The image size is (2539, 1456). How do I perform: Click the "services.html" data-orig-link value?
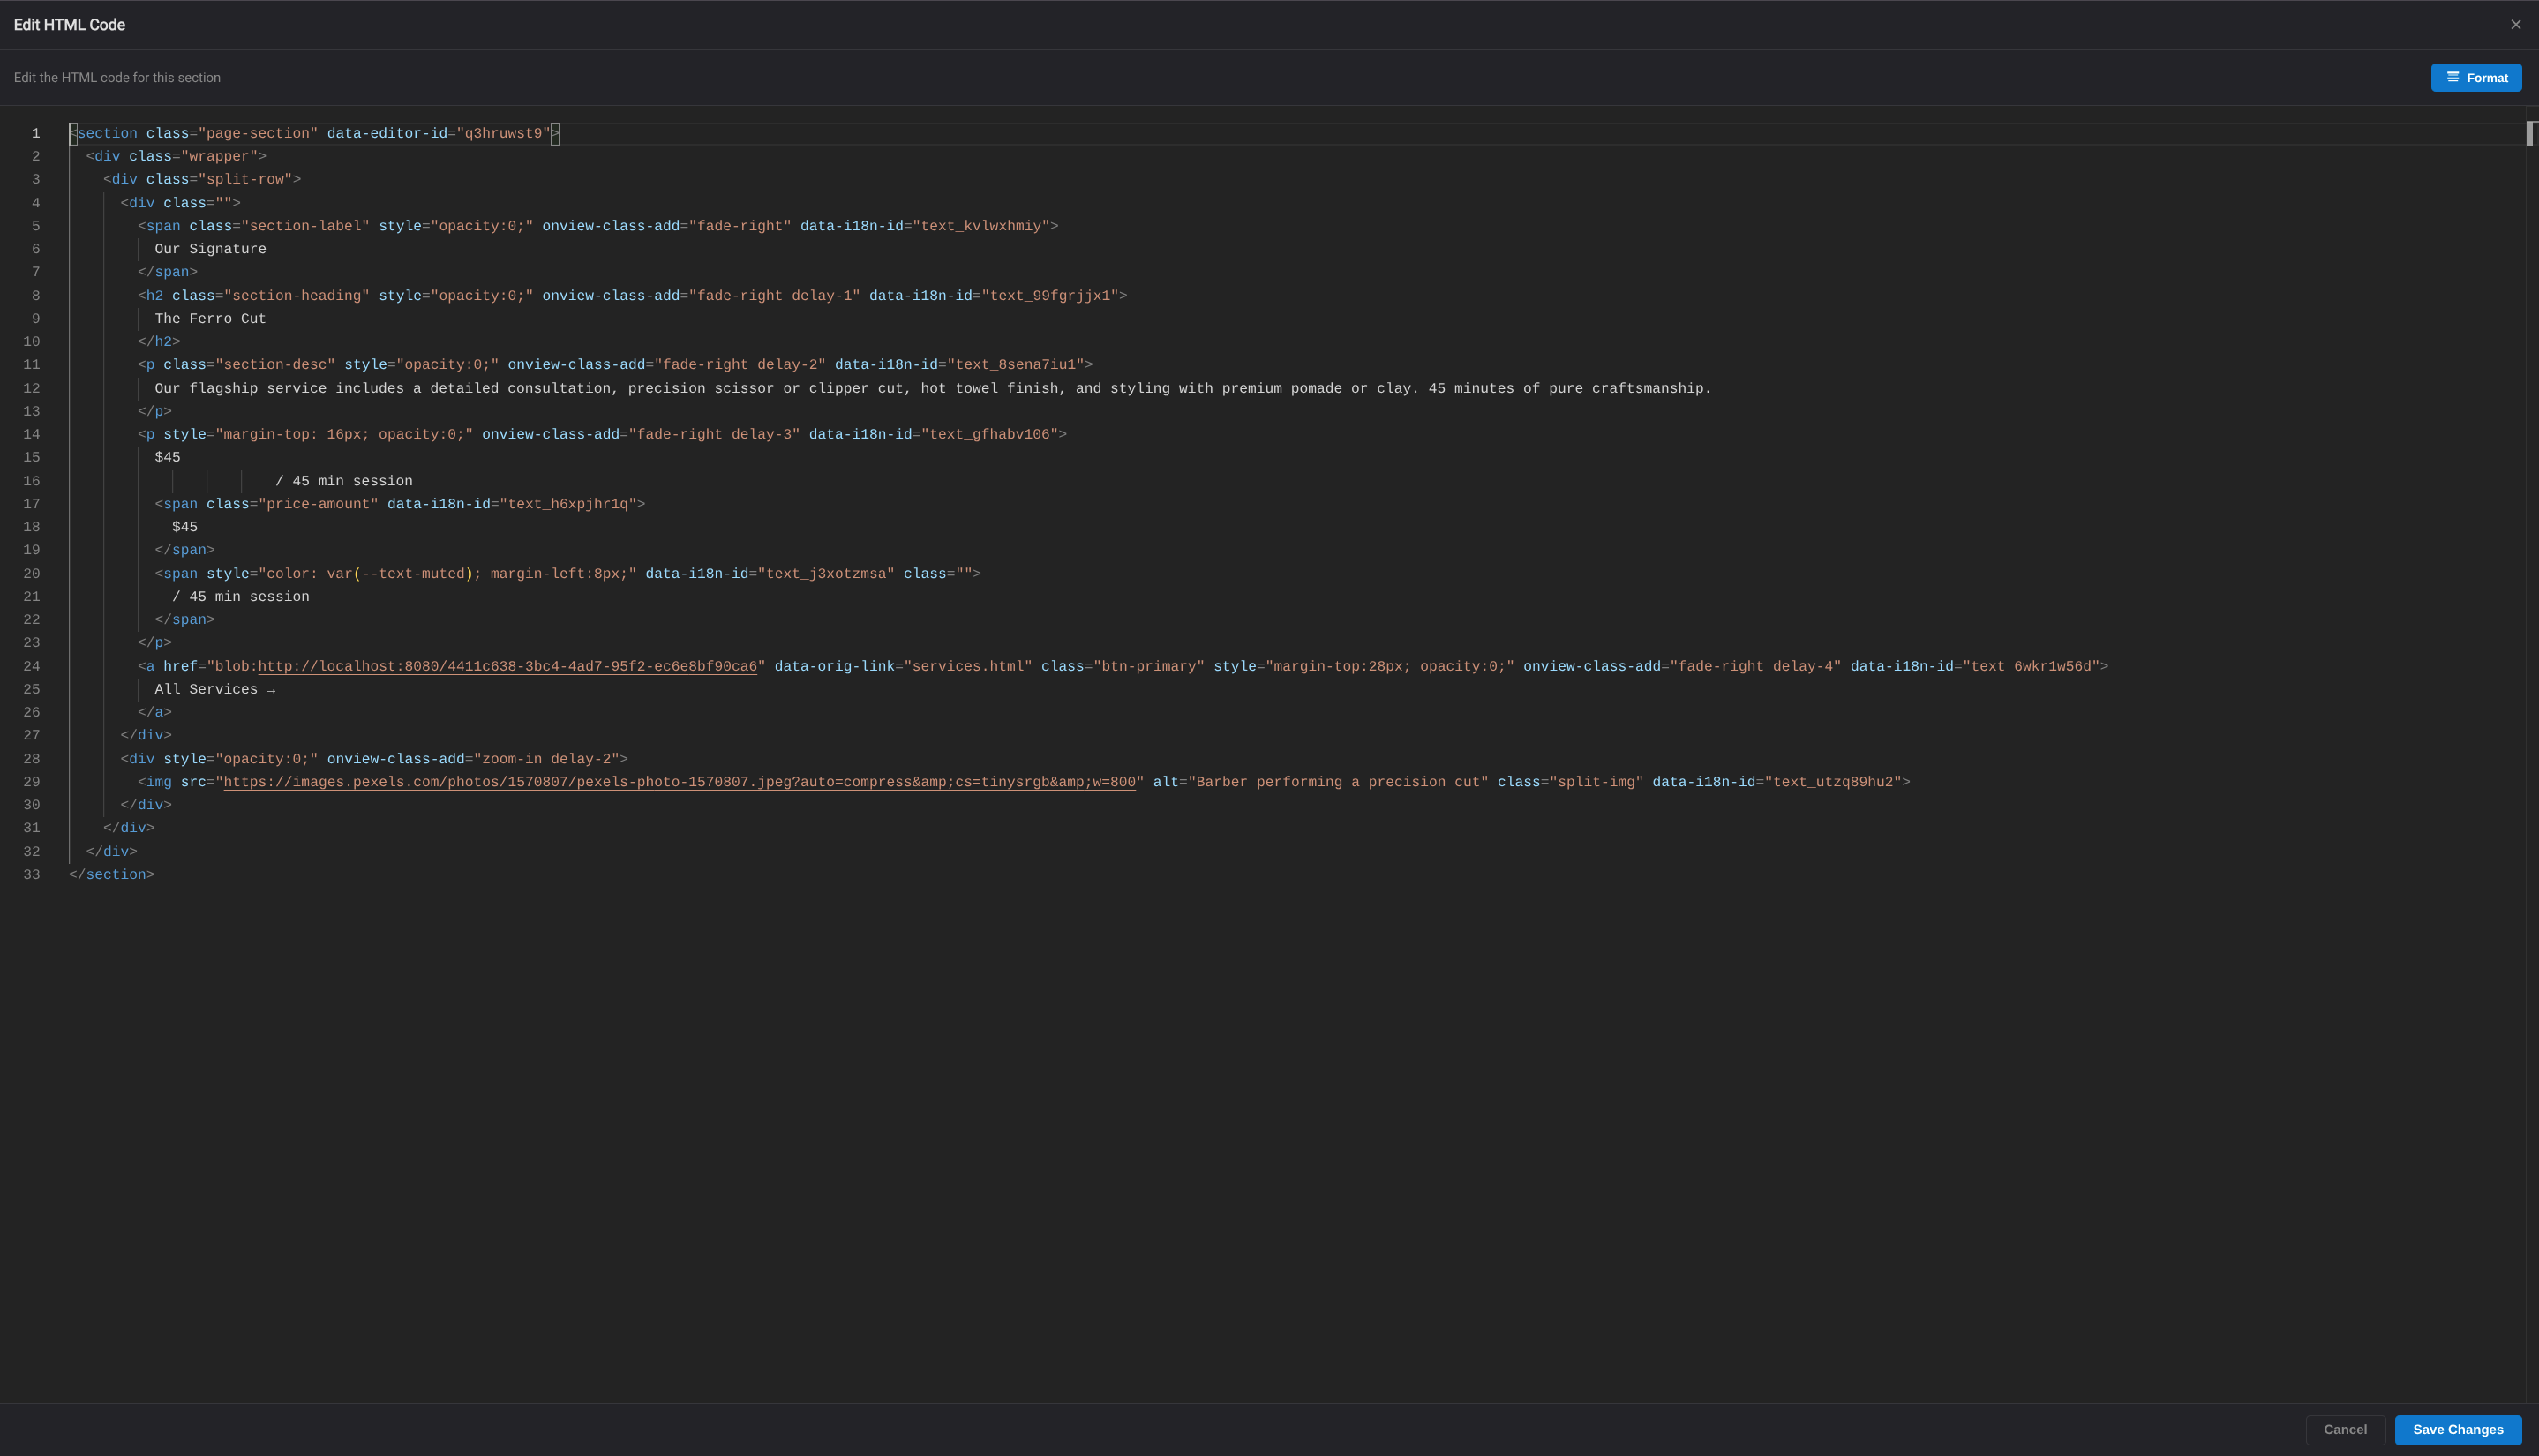tap(968, 667)
